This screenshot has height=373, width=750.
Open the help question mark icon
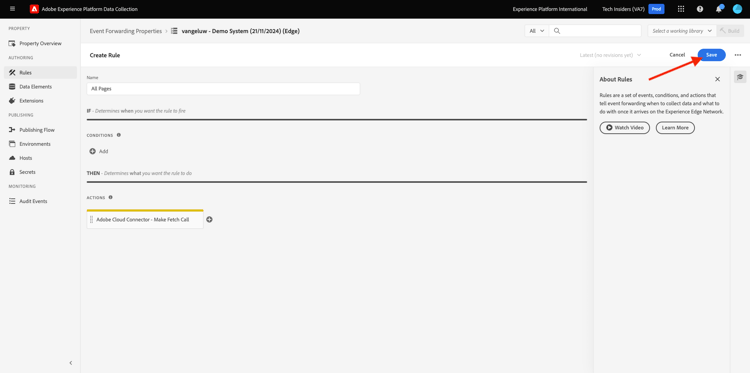[700, 9]
